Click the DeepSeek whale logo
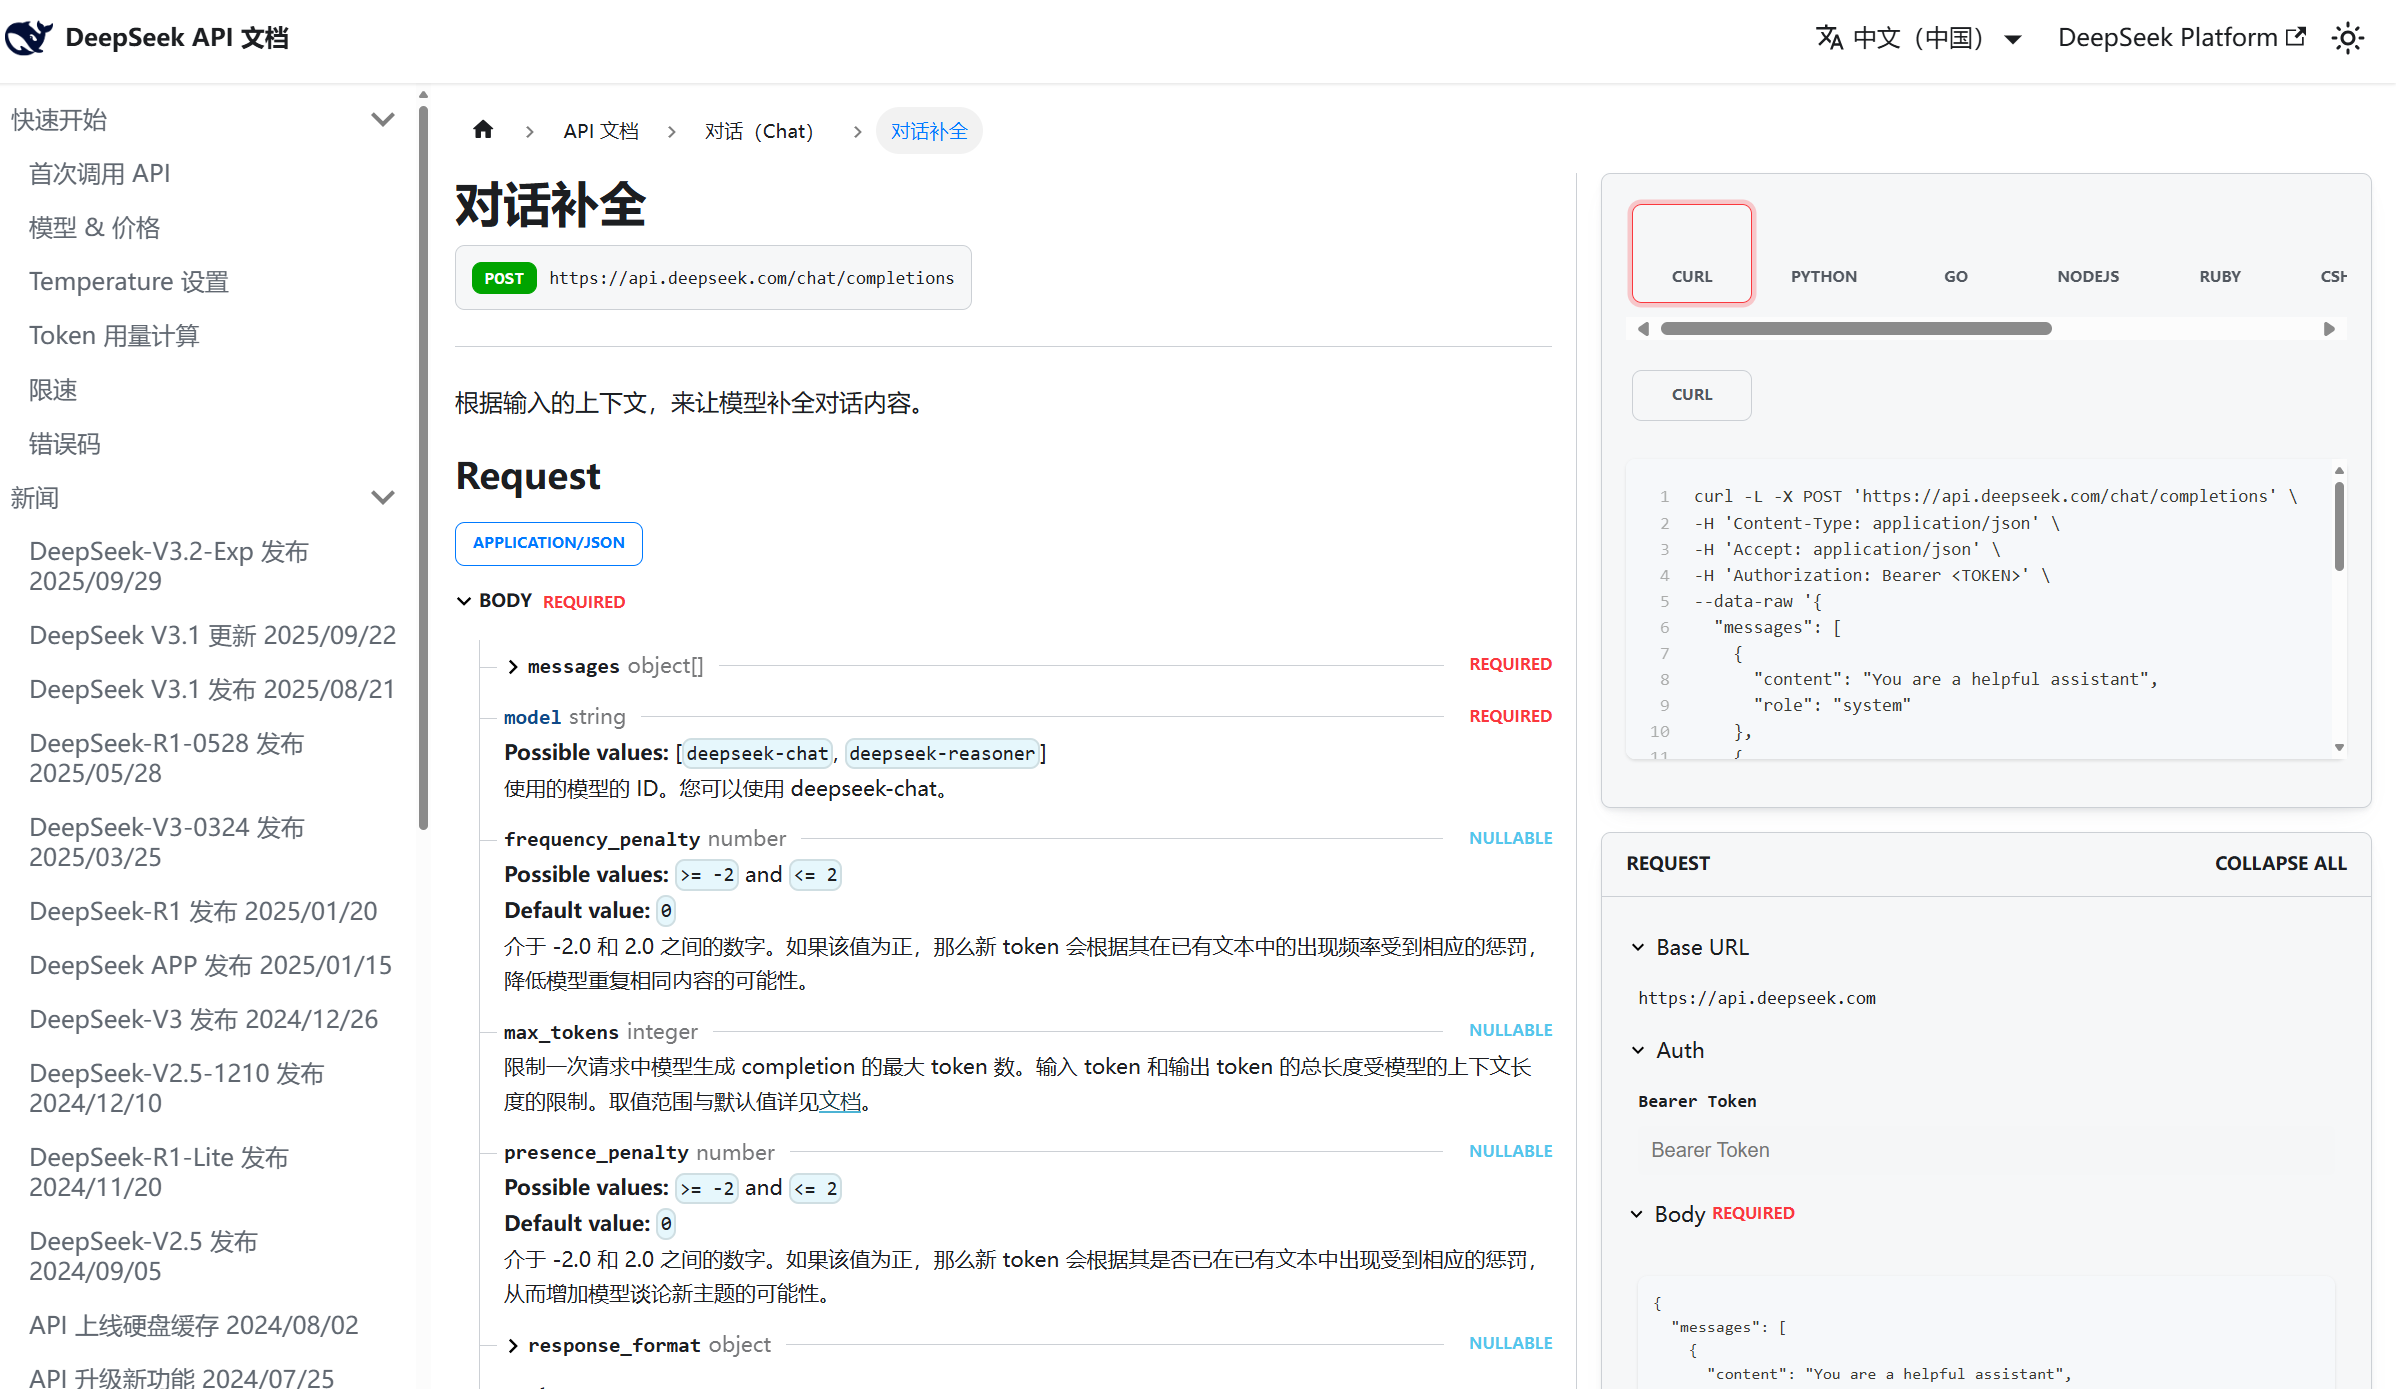Screen dimensions: 2396x1389 (29, 37)
